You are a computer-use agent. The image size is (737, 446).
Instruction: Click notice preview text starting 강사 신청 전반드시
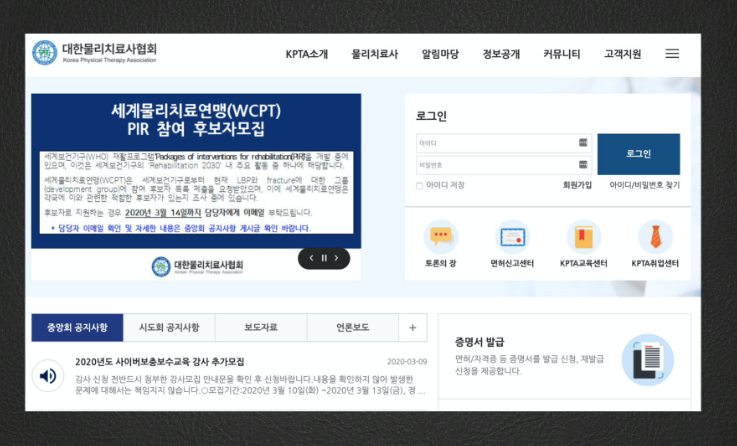(250, 385)
